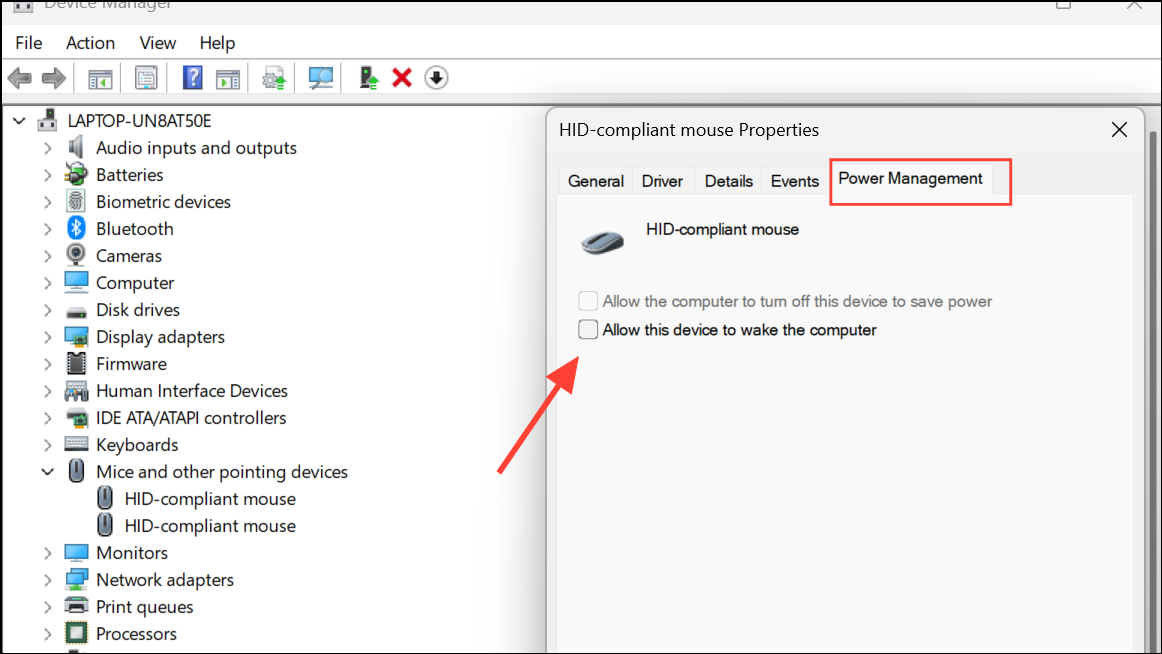The image size is (1162, 654).
Task: Collapse Mice and other pointing devices
Action: pos(47,472)
